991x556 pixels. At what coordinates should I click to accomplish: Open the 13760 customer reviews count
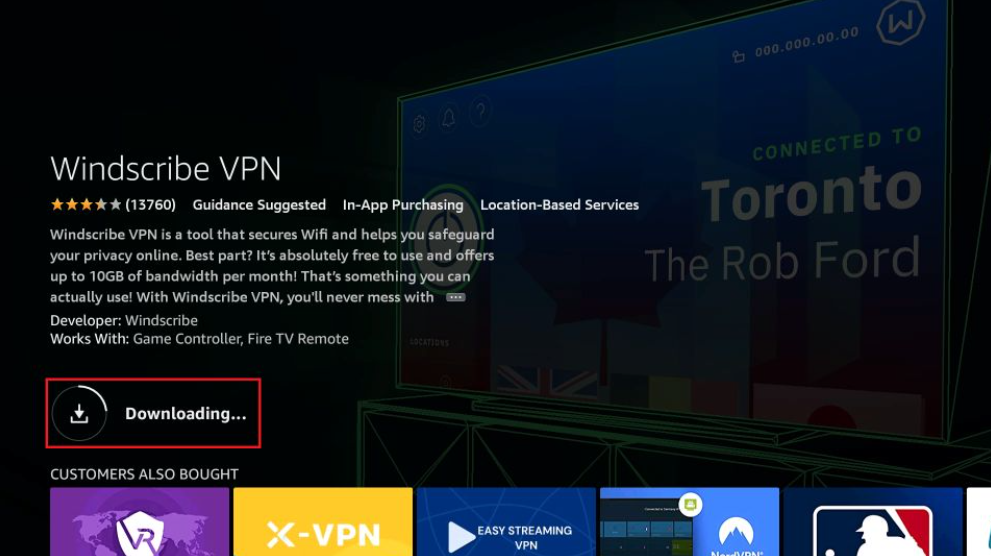[150, 205]
